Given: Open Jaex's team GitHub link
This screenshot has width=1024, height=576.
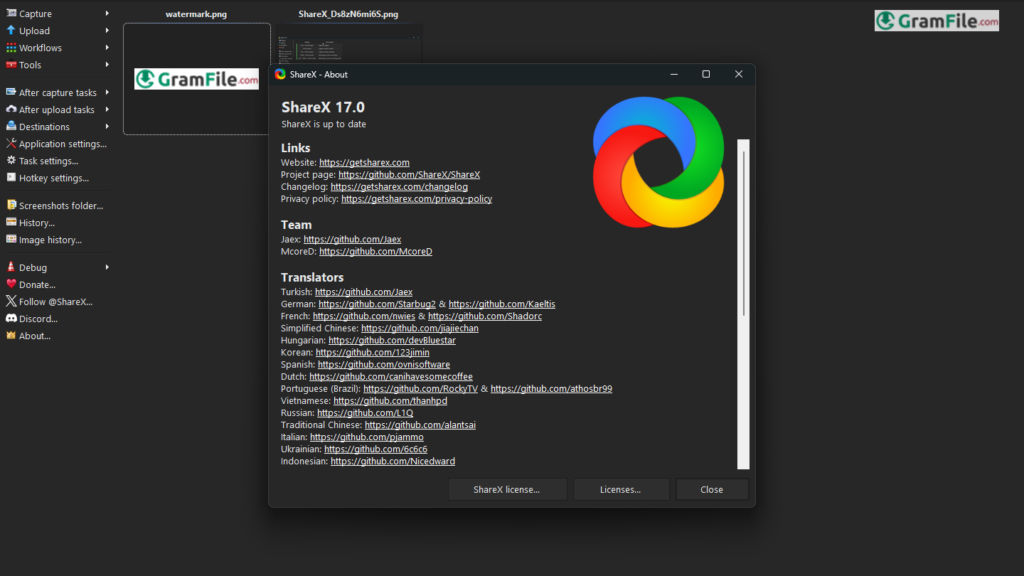Looking at the screenshot, I should pos(352,239).
